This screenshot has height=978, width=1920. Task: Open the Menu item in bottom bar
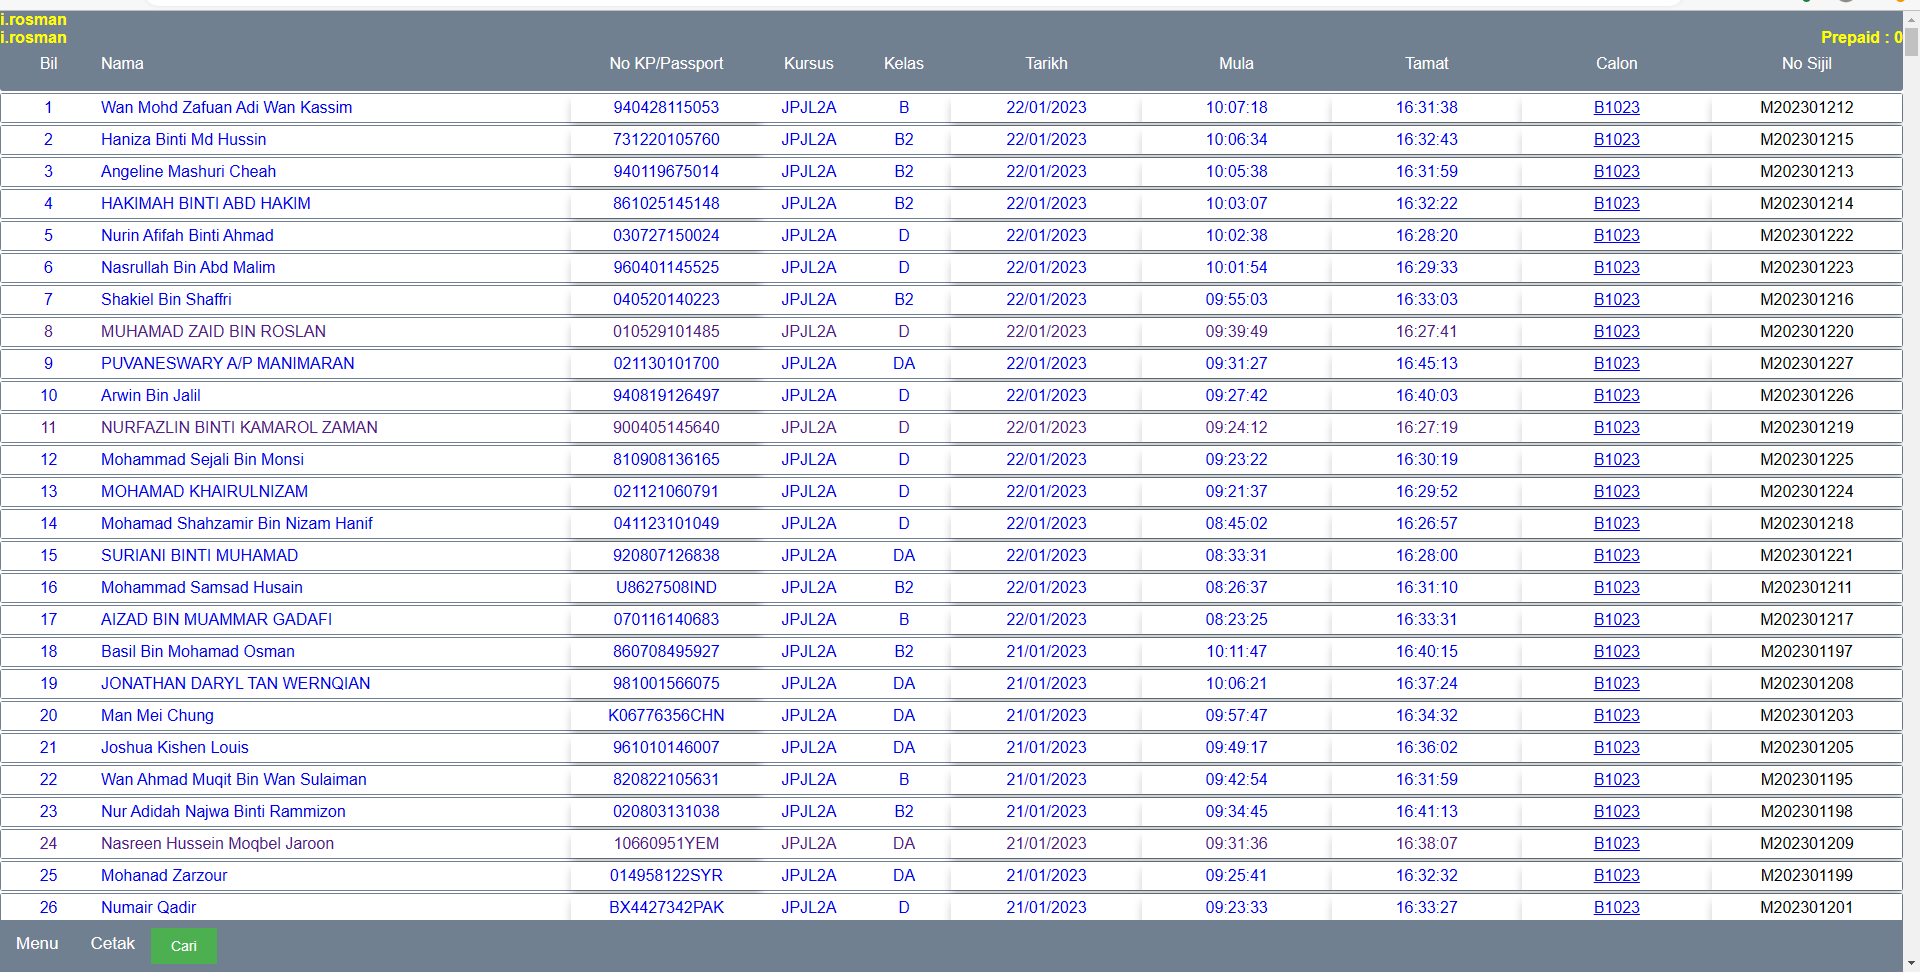(37, 943)
